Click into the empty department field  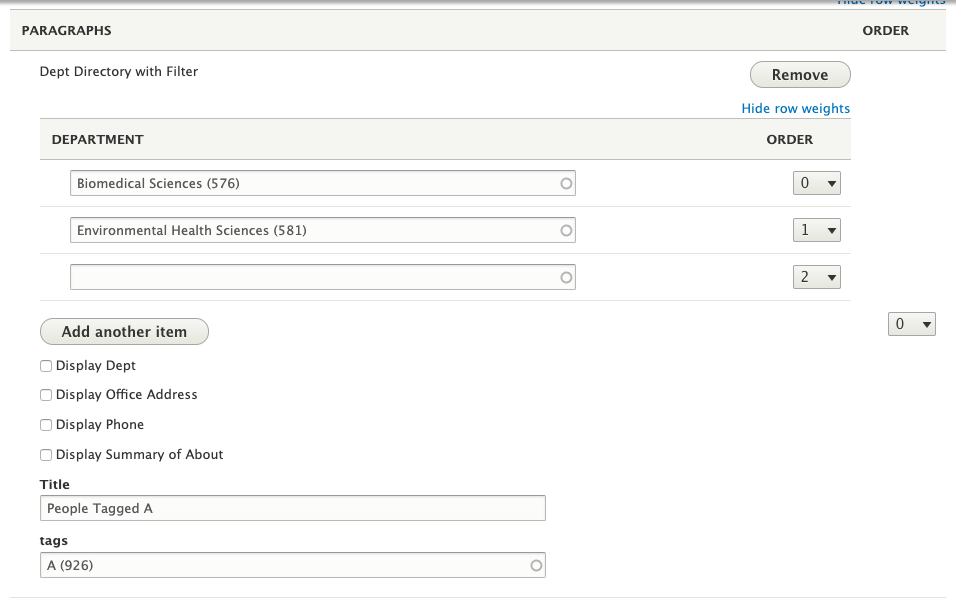click(310, 278)
